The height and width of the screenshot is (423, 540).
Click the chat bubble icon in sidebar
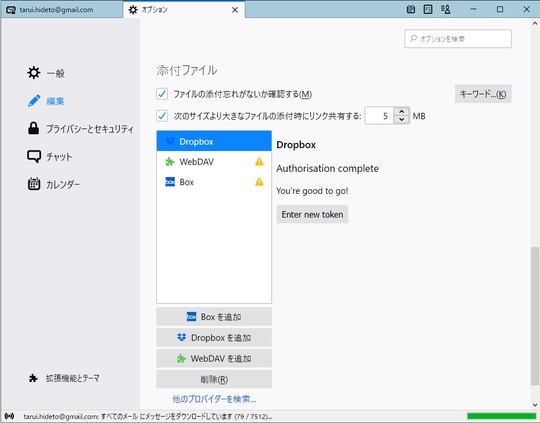coord(34,156)
